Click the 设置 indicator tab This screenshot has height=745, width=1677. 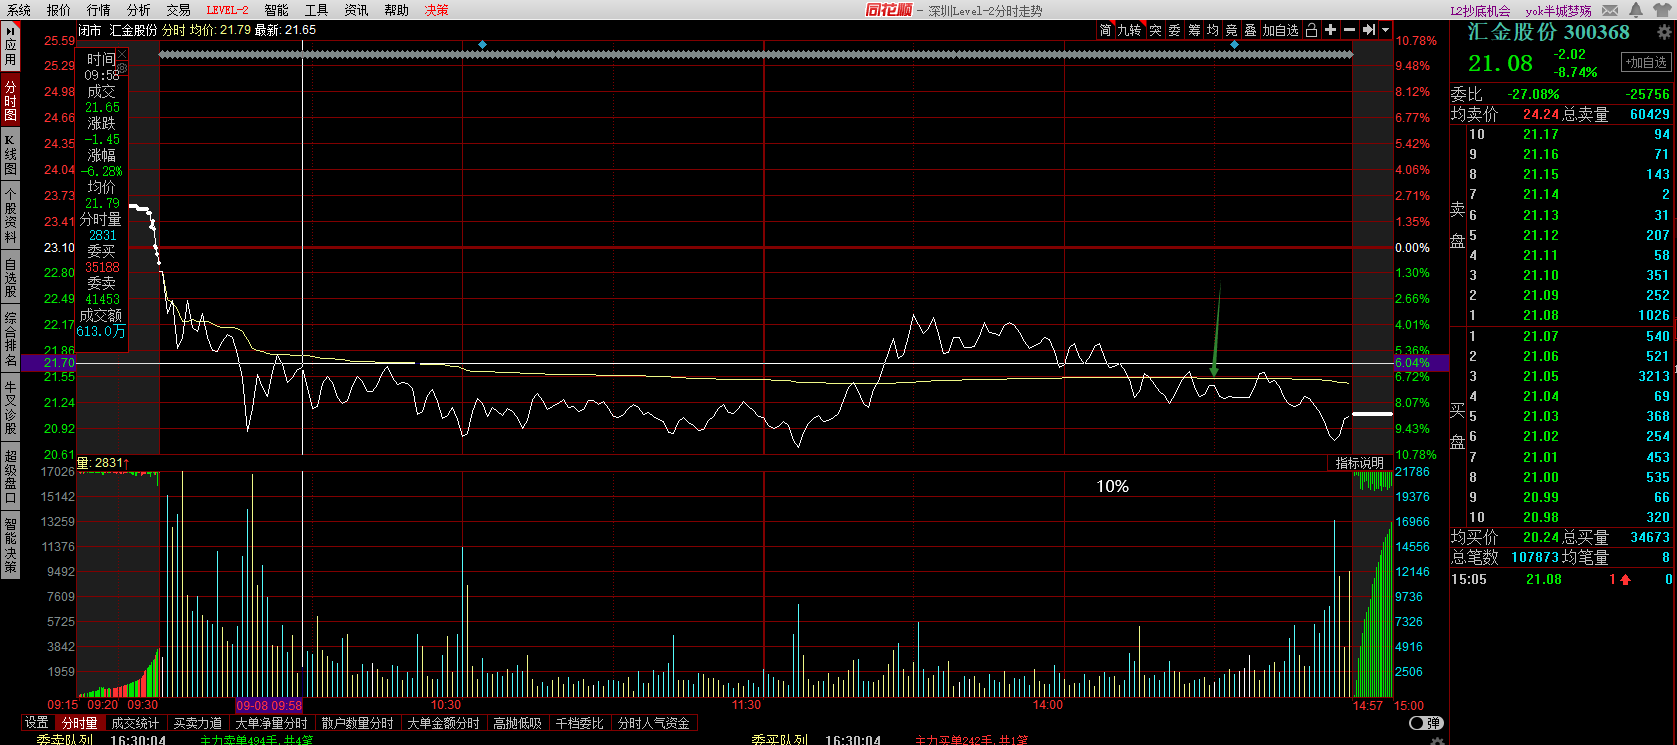37,723
